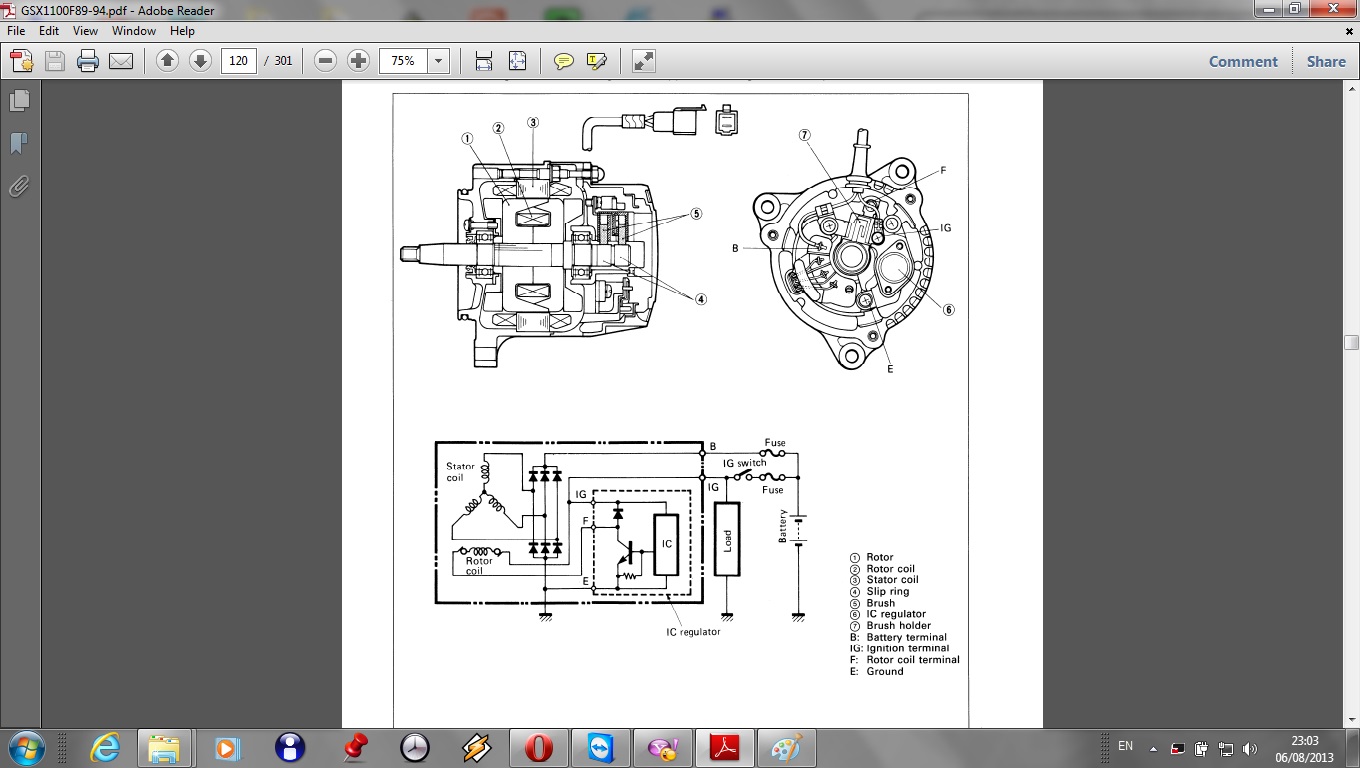Open the Attachments paperclip panel
Viewport: 1360px width, 768px height.
19,186
